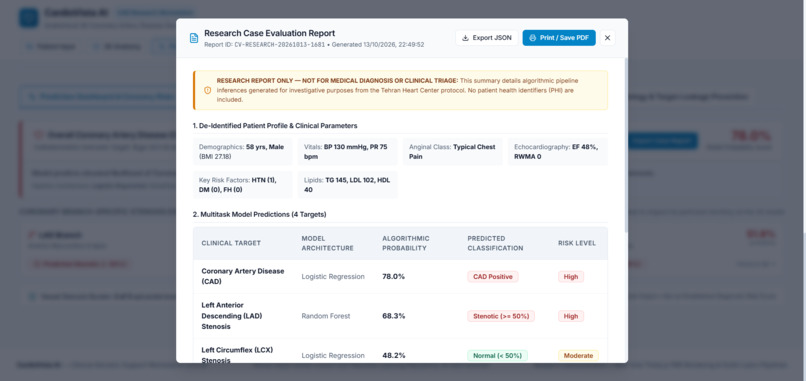The width and height of the screenshot is (806, 381).
Task: Click Key Risk Factors HTN card
Action: (243, 185)
